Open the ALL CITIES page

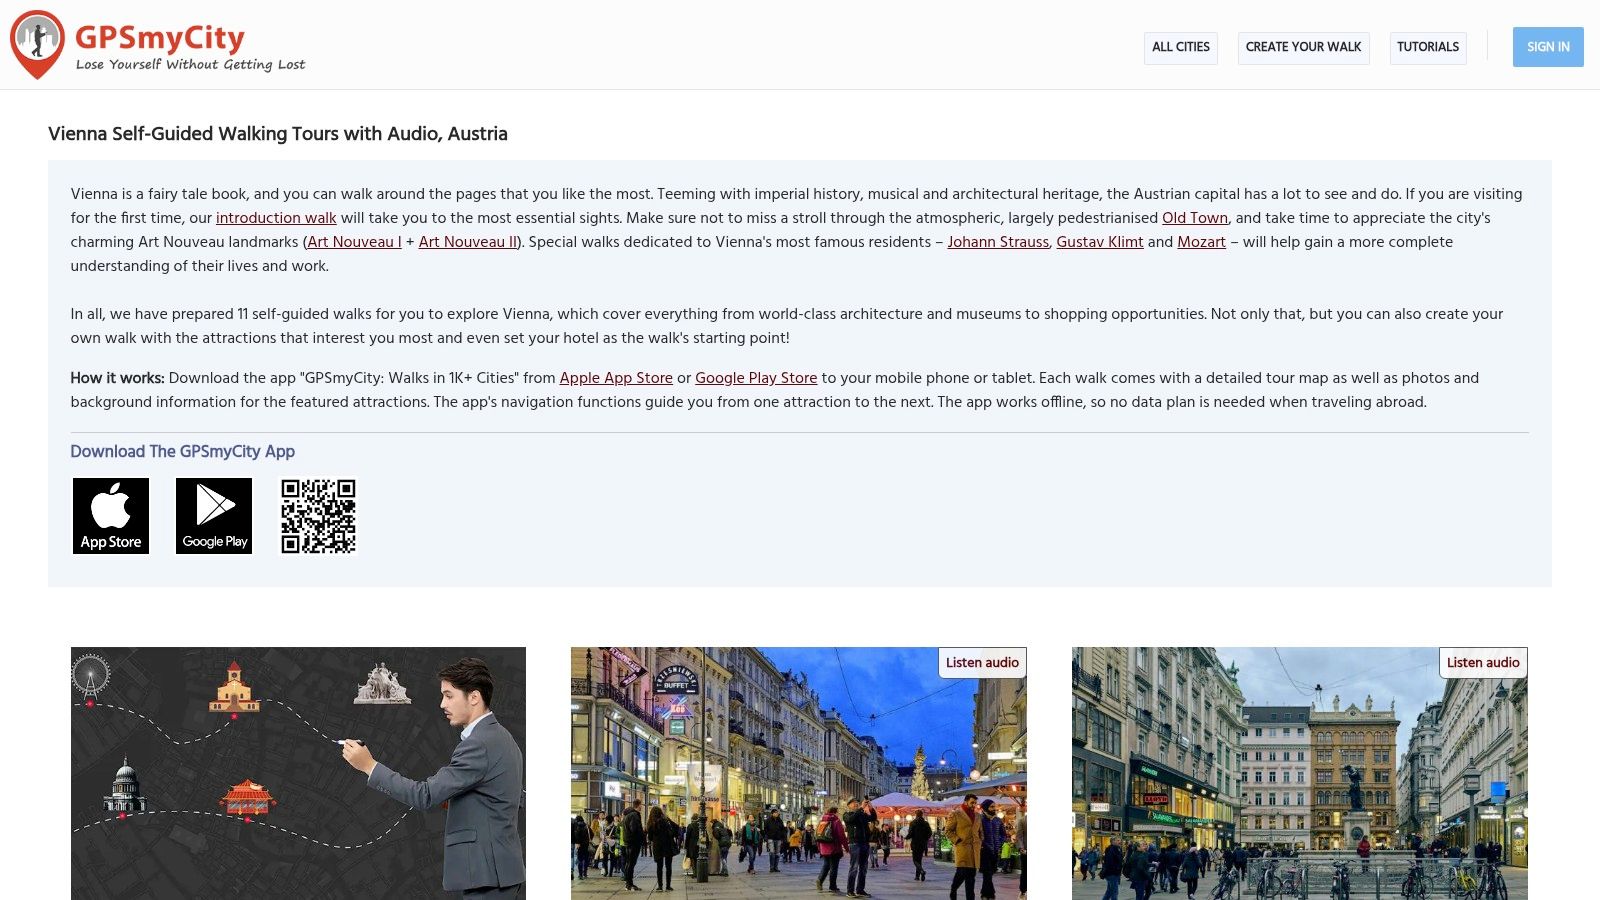pyautogui.click(x=1180, y=47)
